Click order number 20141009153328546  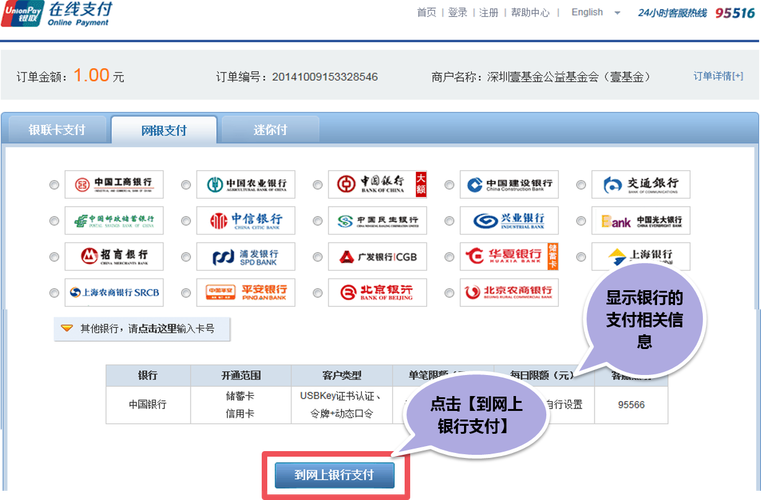tap(325, 77)
